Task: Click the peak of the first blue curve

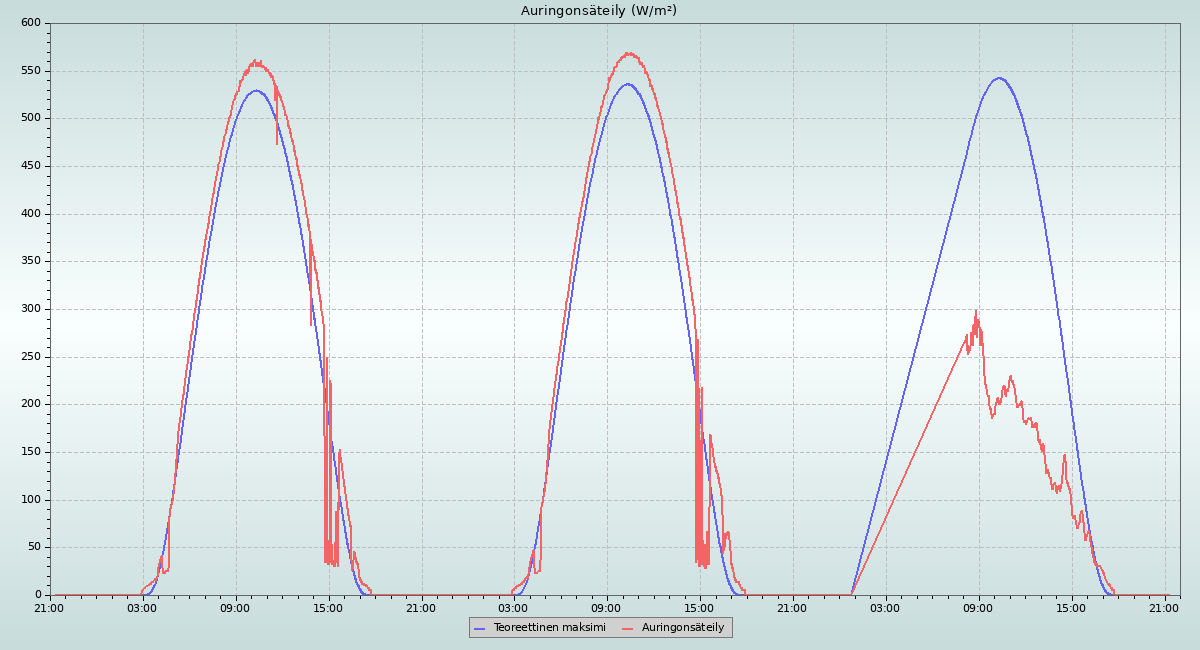Action: [256, 91]
